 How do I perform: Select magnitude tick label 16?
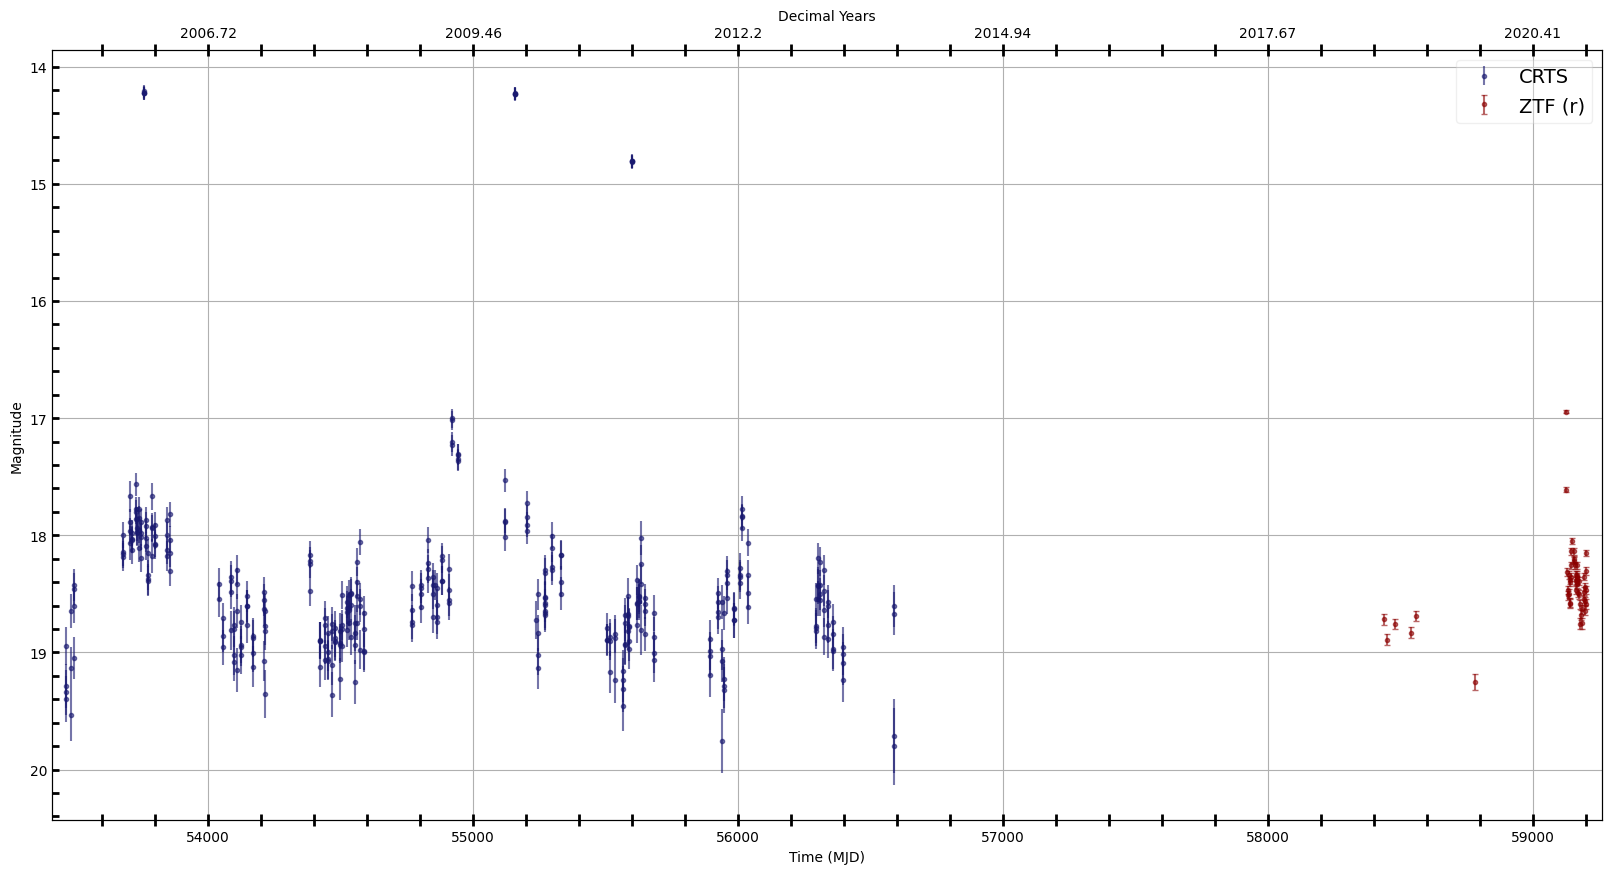click(x=38, y=302)
